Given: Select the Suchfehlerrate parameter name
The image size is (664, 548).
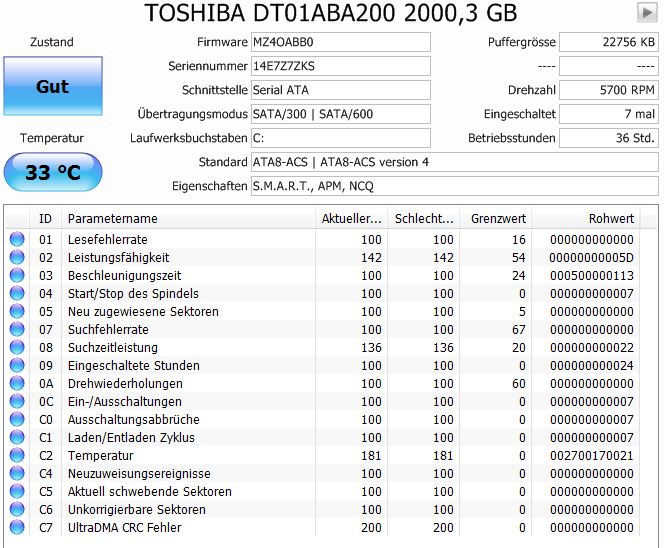Looking at the screenshot, I should point(108,329).
